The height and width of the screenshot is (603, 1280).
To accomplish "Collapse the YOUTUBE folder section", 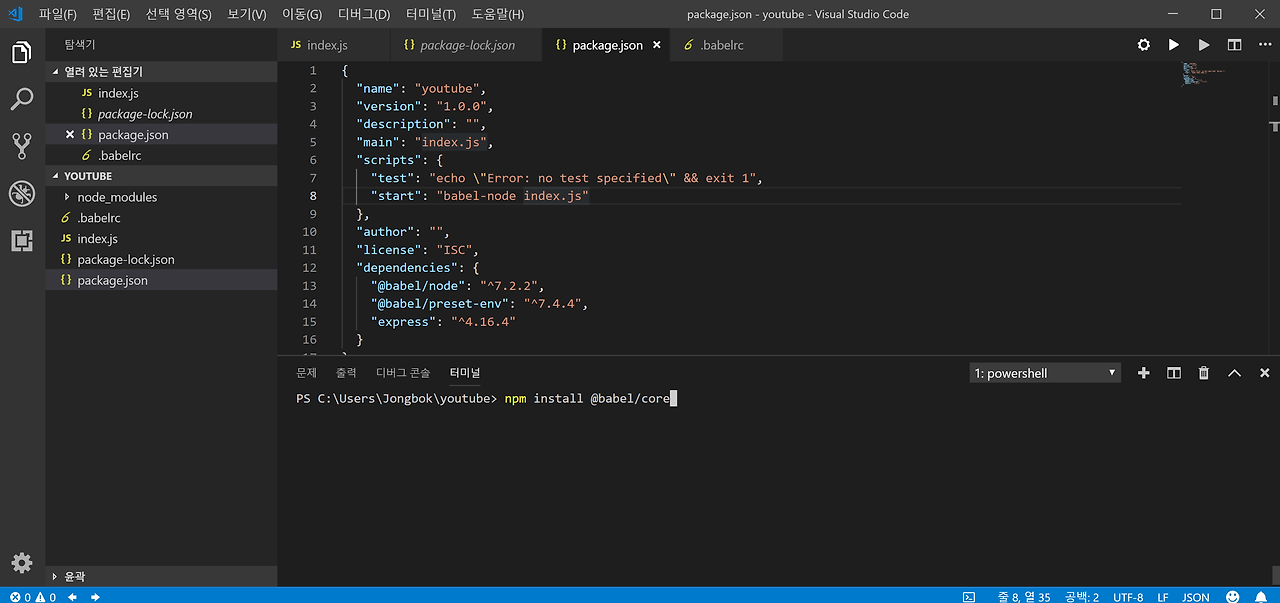I will (161, 176).
